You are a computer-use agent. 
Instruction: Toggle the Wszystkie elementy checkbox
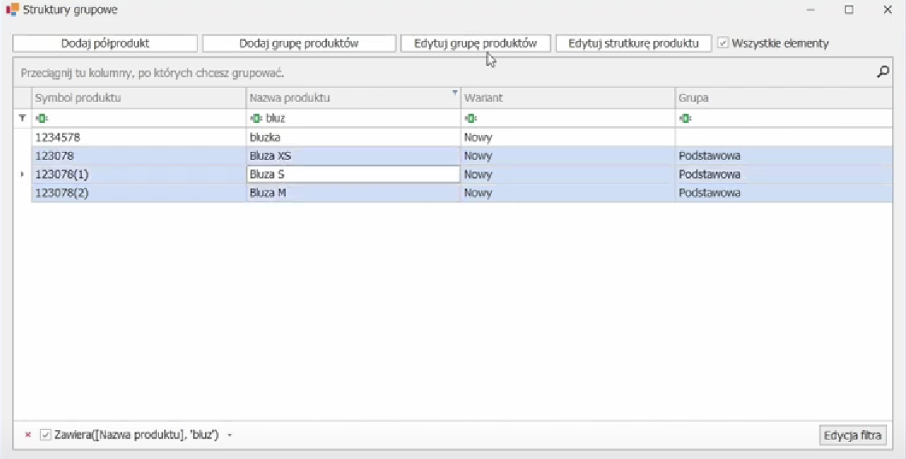(723, 44)
